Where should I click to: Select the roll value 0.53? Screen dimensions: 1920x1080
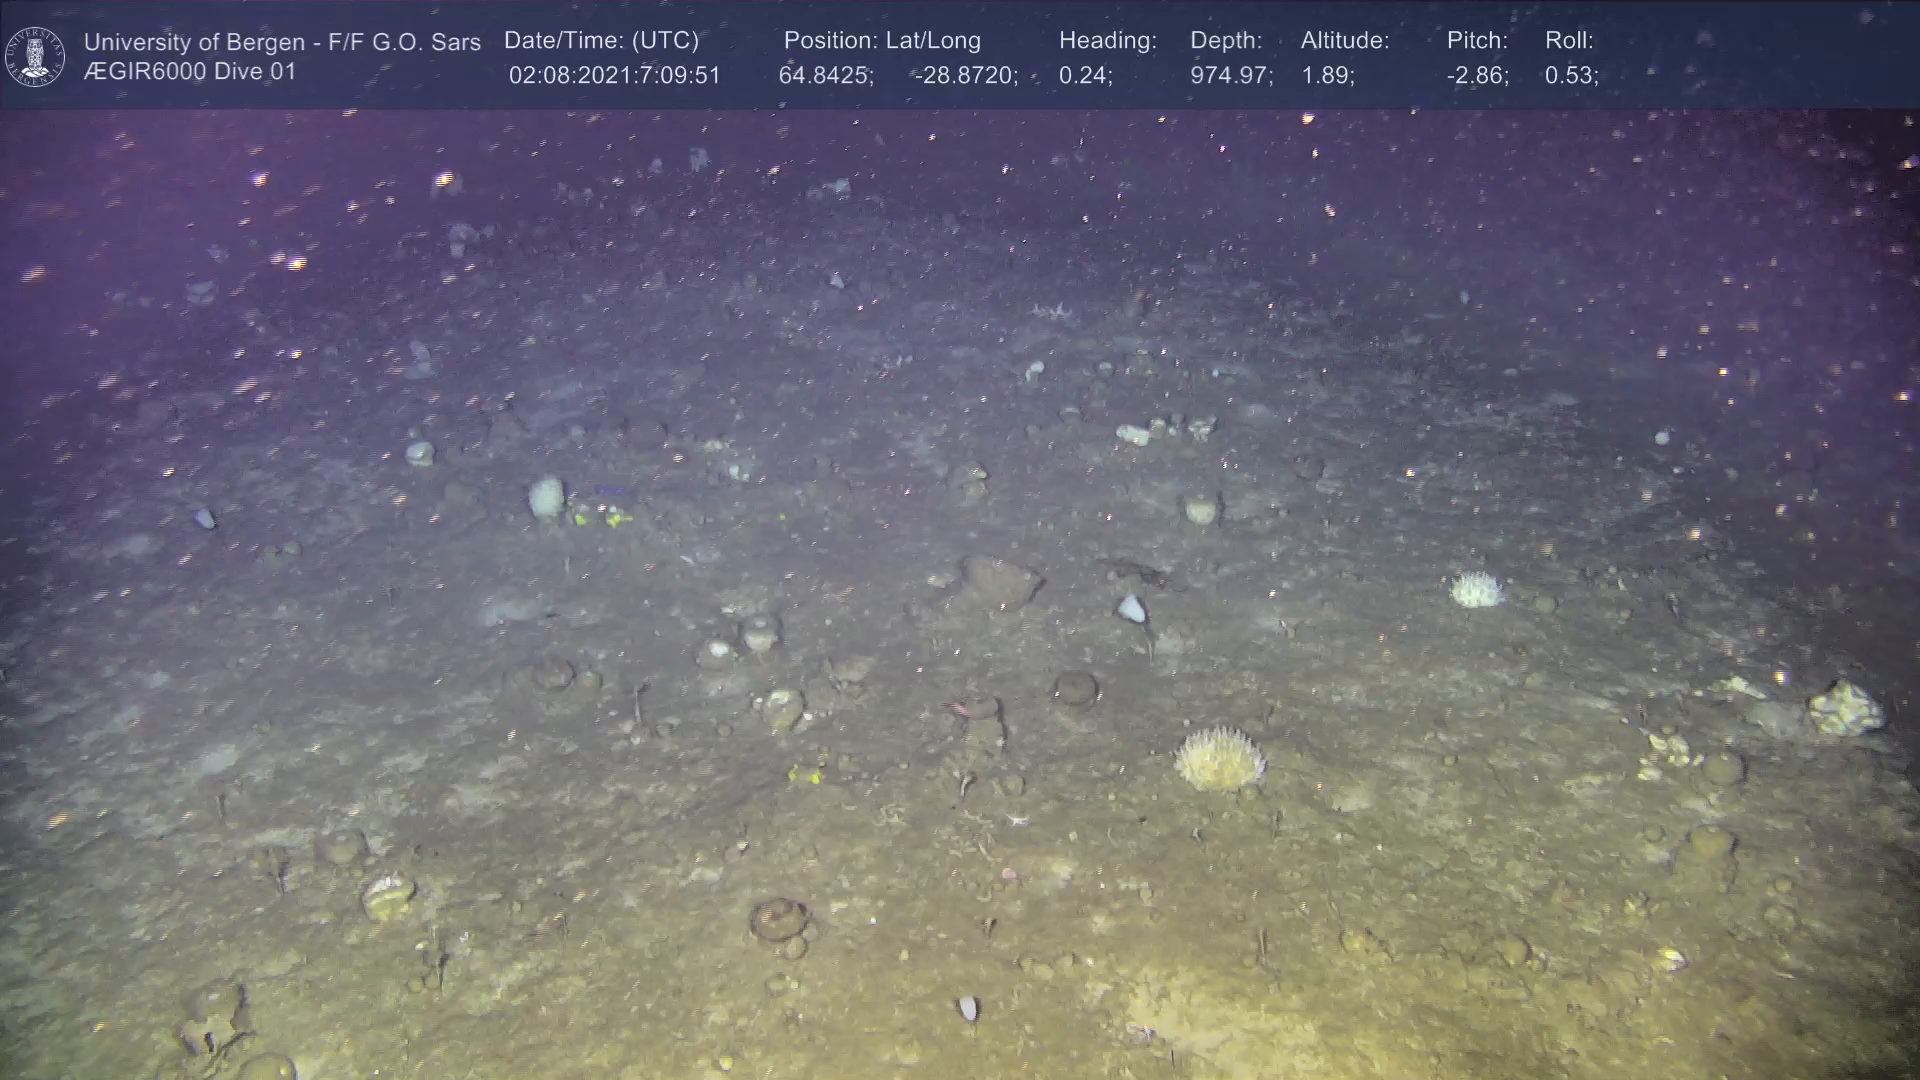(1571, 75)
